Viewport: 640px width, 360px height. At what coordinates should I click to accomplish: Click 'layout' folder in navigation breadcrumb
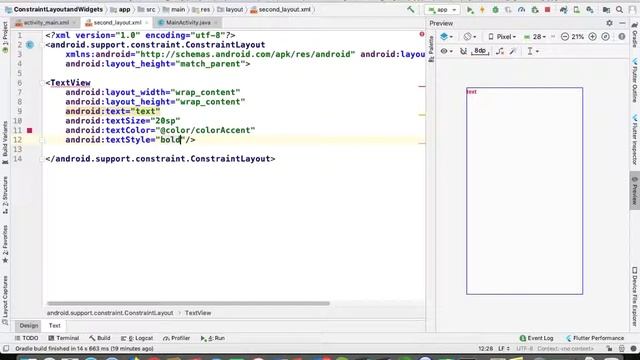click(x=230, y=9)
